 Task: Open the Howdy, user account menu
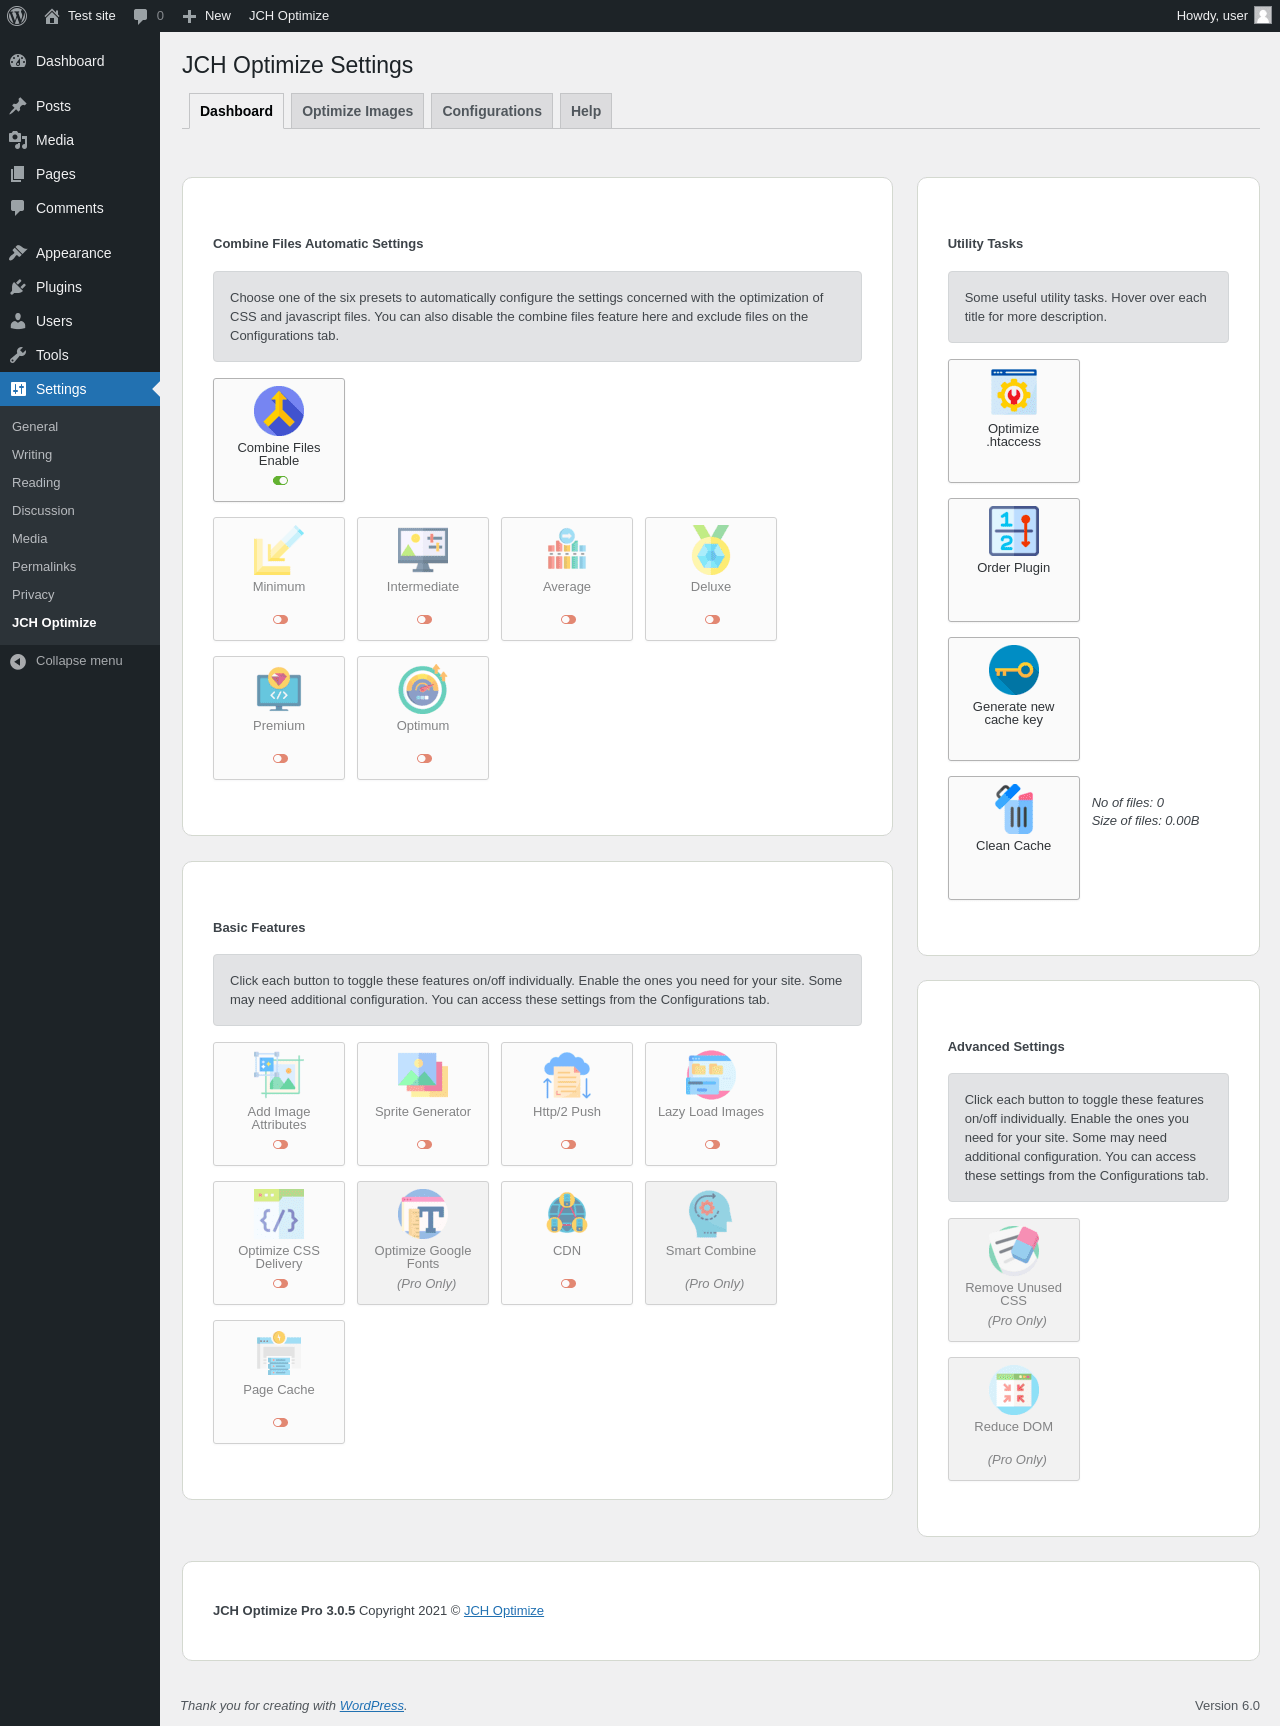1224,16
